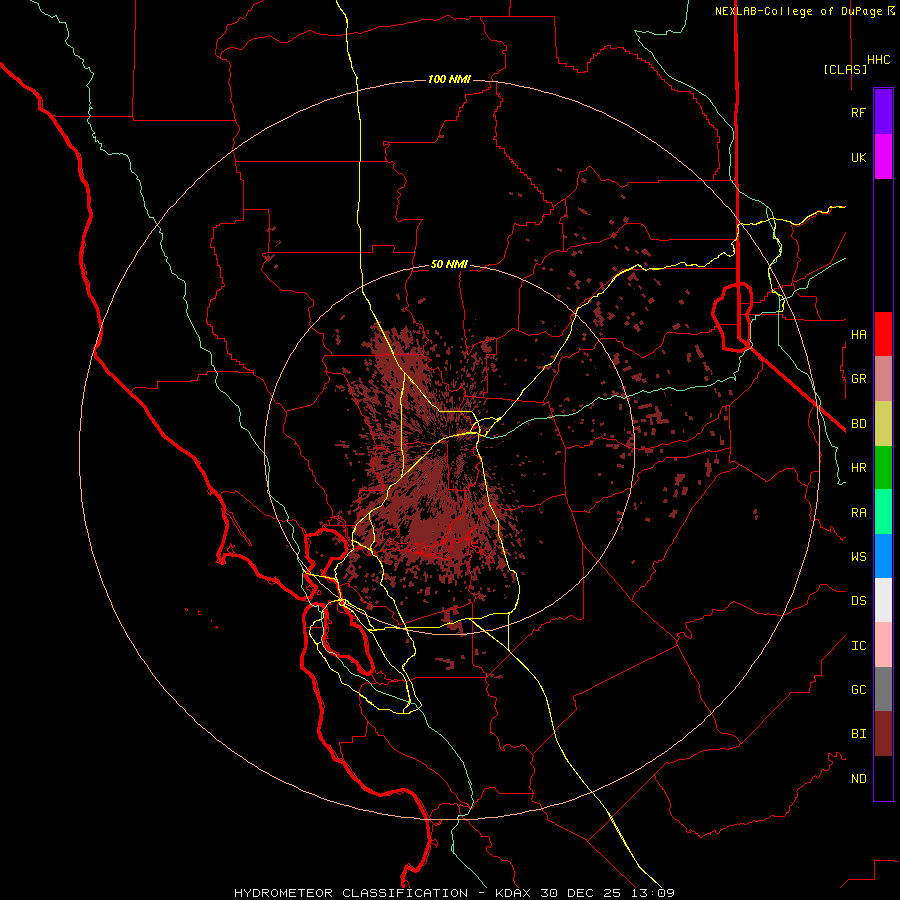Click the UK magenta legend swatch

click(883, 157)
